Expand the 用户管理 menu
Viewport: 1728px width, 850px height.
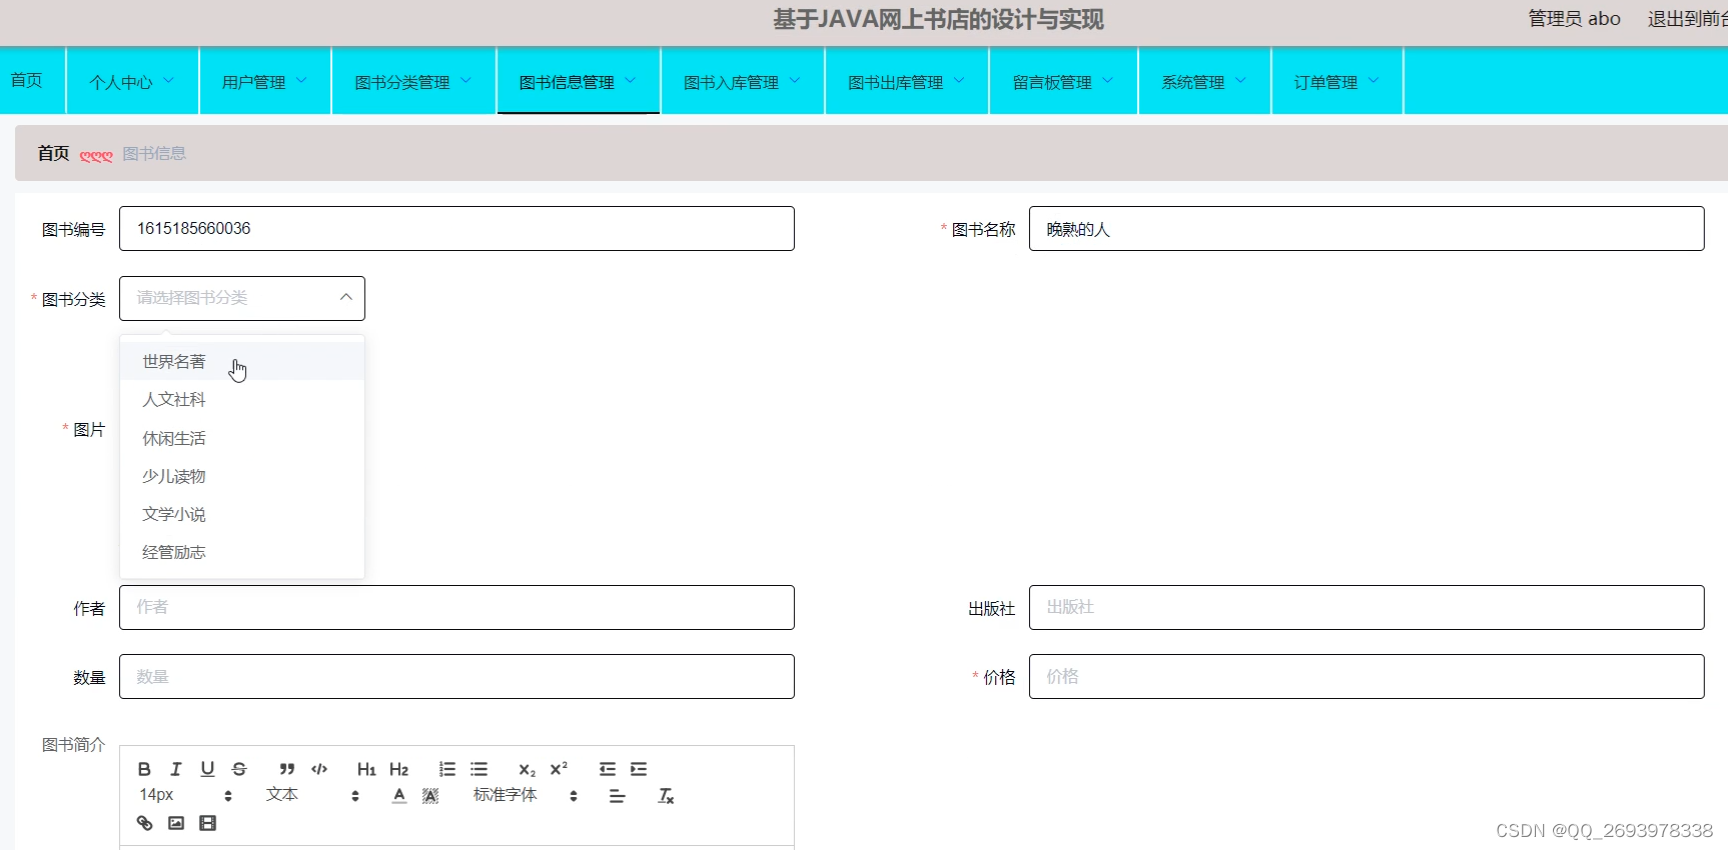[265, 82]
